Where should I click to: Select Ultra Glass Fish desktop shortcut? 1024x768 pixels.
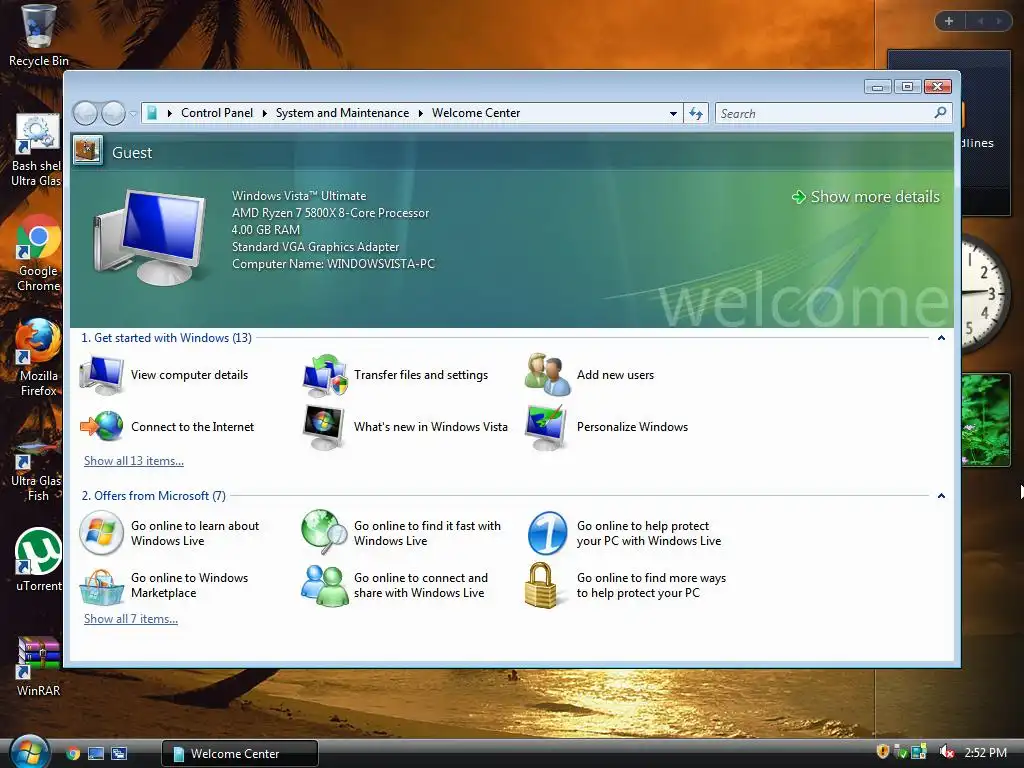[x=37, y=470]
